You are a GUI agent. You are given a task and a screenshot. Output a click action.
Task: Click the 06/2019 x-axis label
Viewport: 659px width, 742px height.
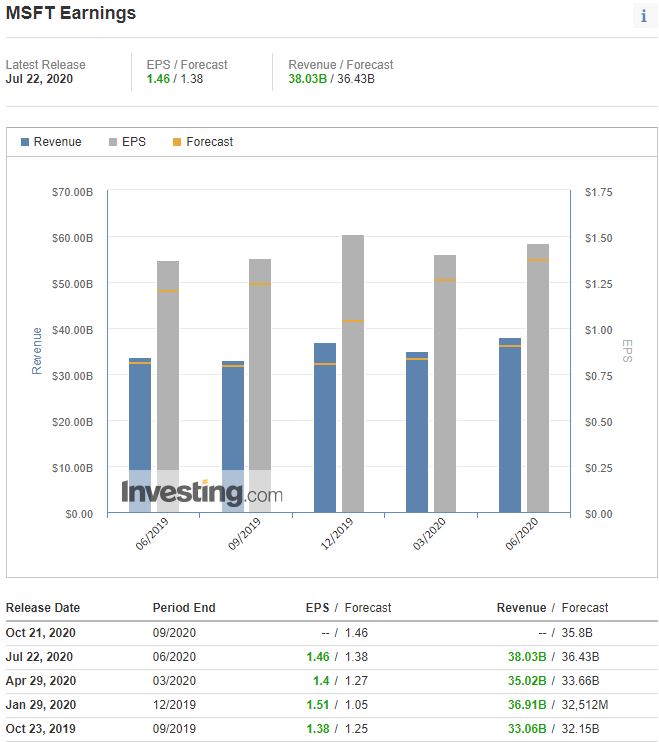tap(152, 534)
